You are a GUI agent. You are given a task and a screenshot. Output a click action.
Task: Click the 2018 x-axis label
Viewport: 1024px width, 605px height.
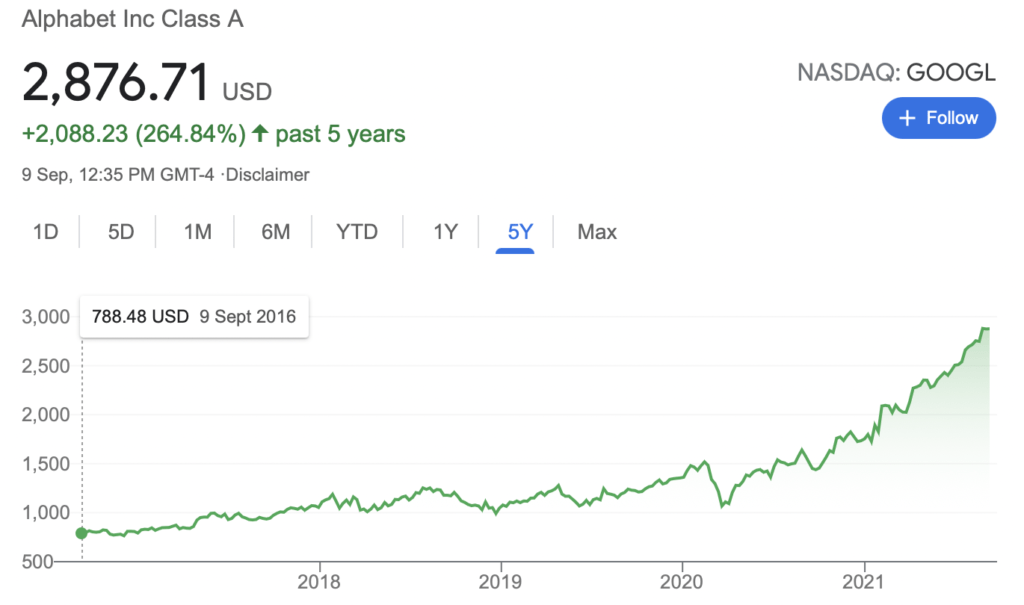pyautogui.click(x=319, y=581)
